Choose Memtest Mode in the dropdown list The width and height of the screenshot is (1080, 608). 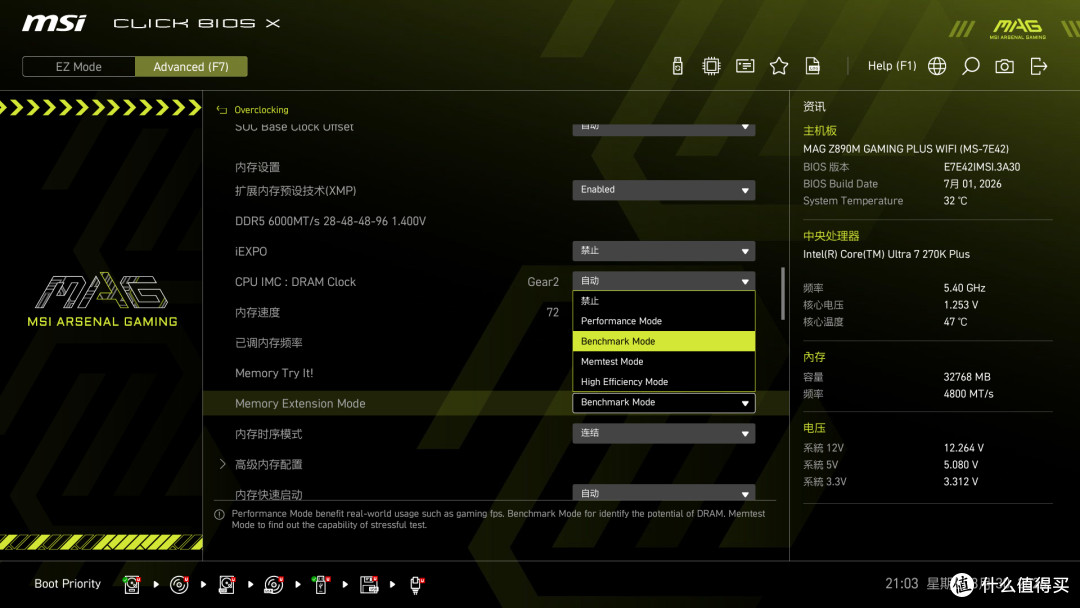(663, 361)
